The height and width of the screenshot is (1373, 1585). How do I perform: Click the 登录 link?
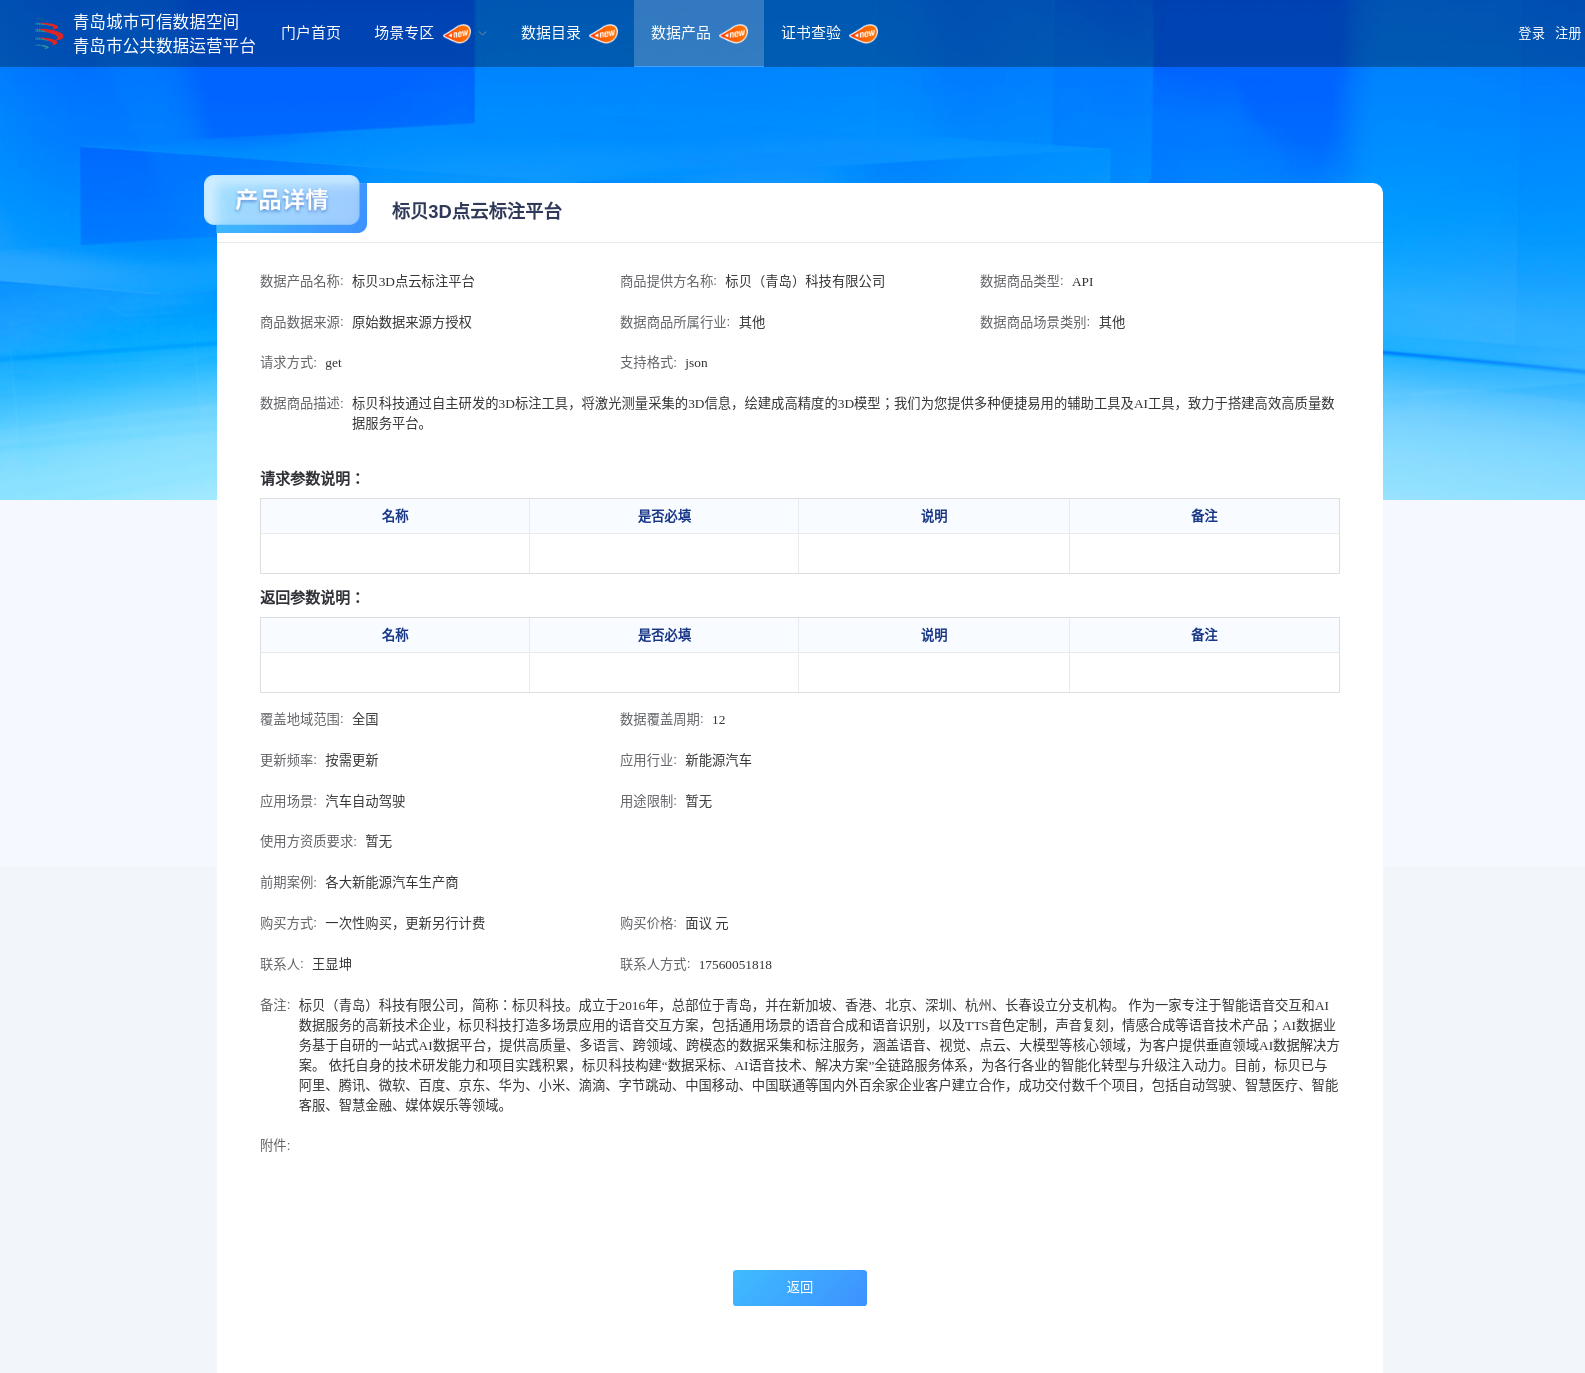click(1531, 34)
